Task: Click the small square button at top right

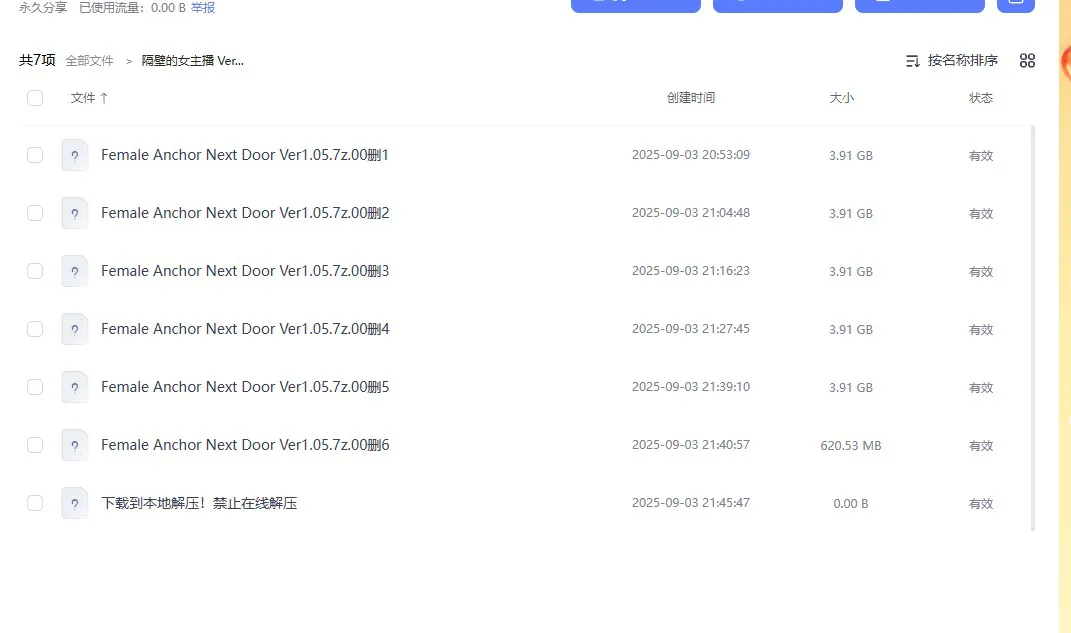Action: 1015,3
